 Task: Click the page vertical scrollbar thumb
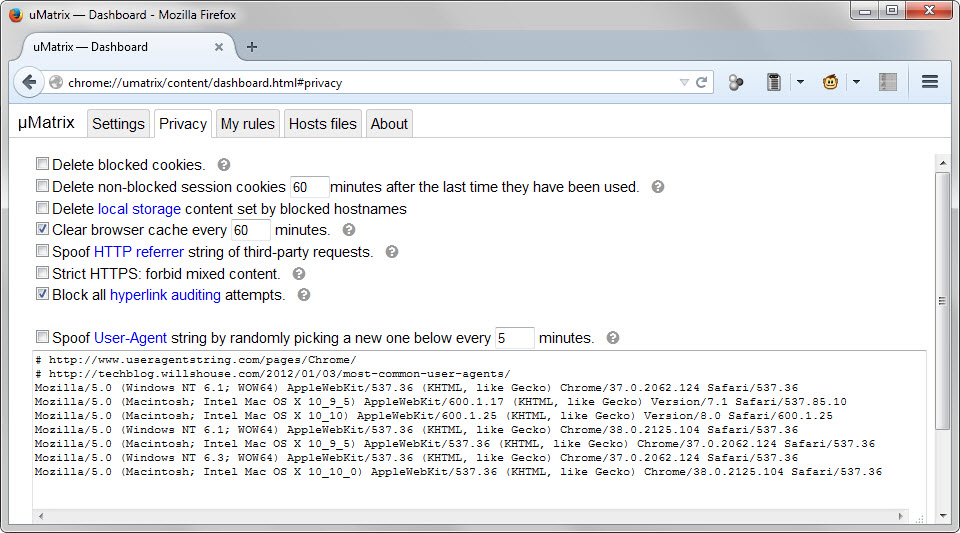pos(942,300)
